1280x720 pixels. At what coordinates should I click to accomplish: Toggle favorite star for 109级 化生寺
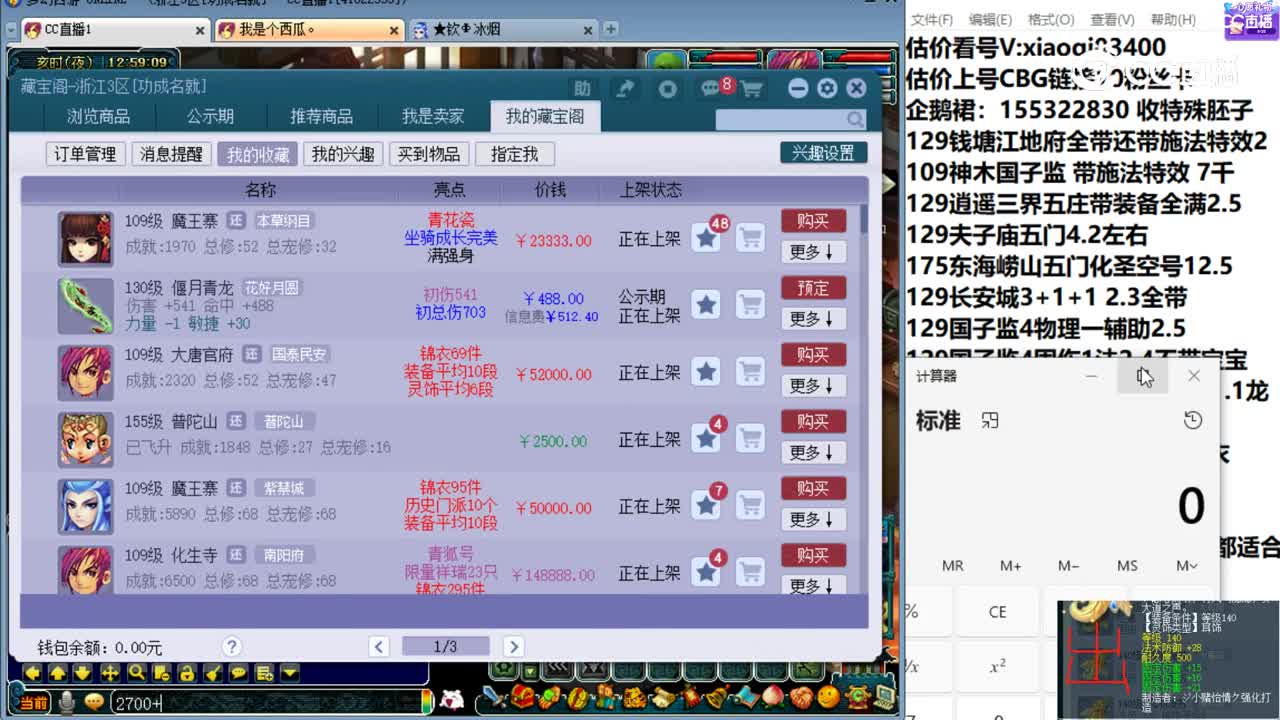click(706, 572)
